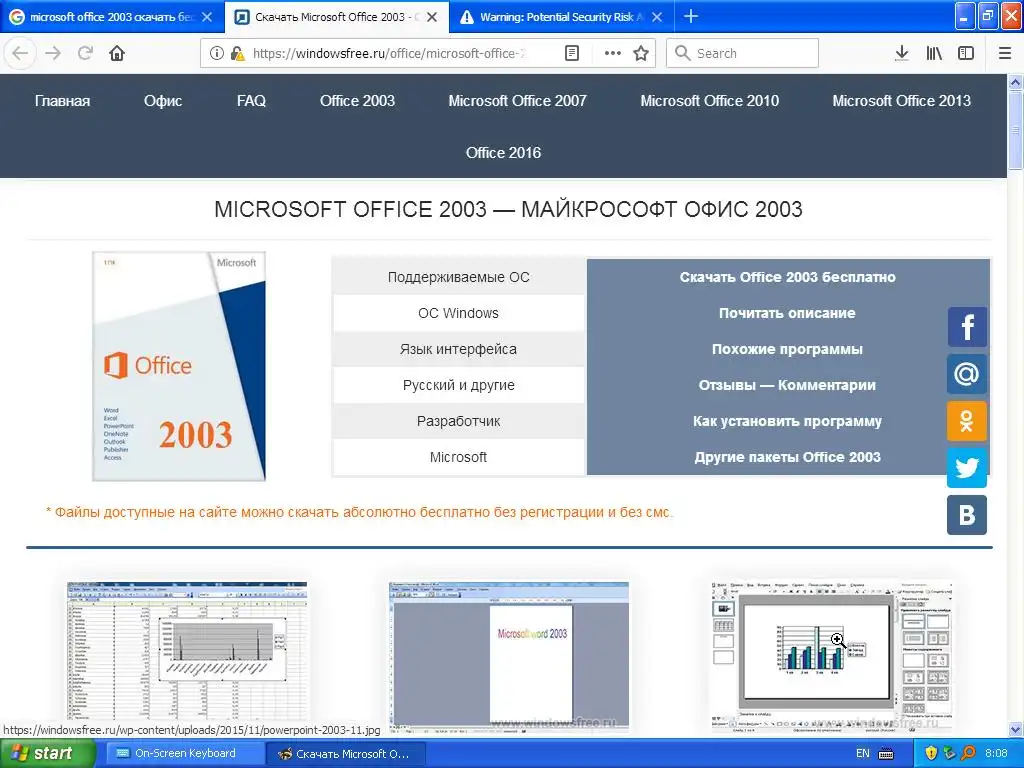Image resolution: width=1024 pixels, height=768 pixels.
Task: Click the Разработчик cell
Action: click(x=458, y=421)
